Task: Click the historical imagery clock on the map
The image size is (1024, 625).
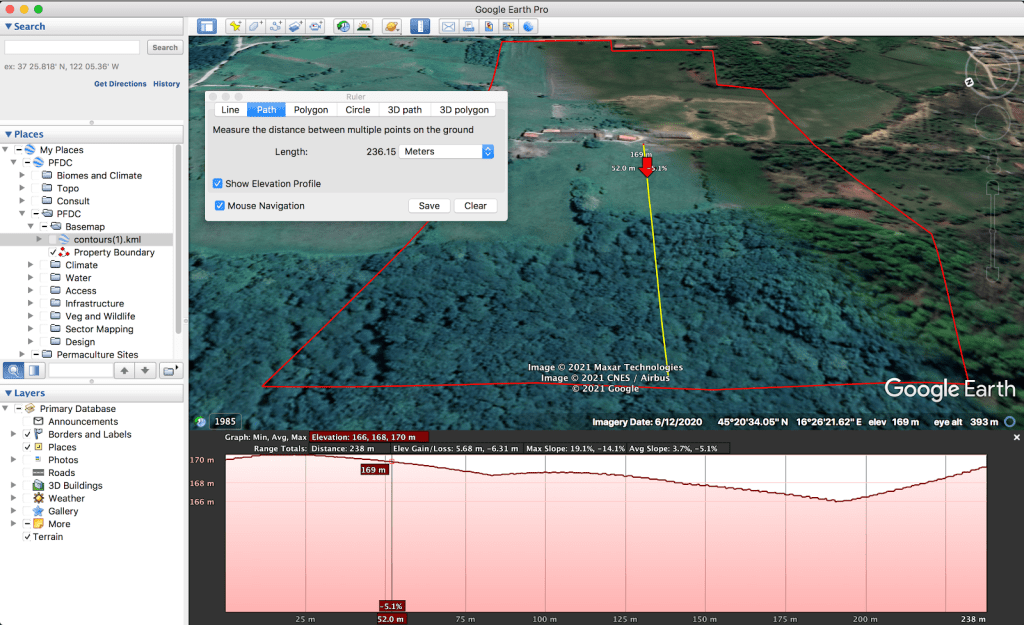Action: [x=200, y=422]
